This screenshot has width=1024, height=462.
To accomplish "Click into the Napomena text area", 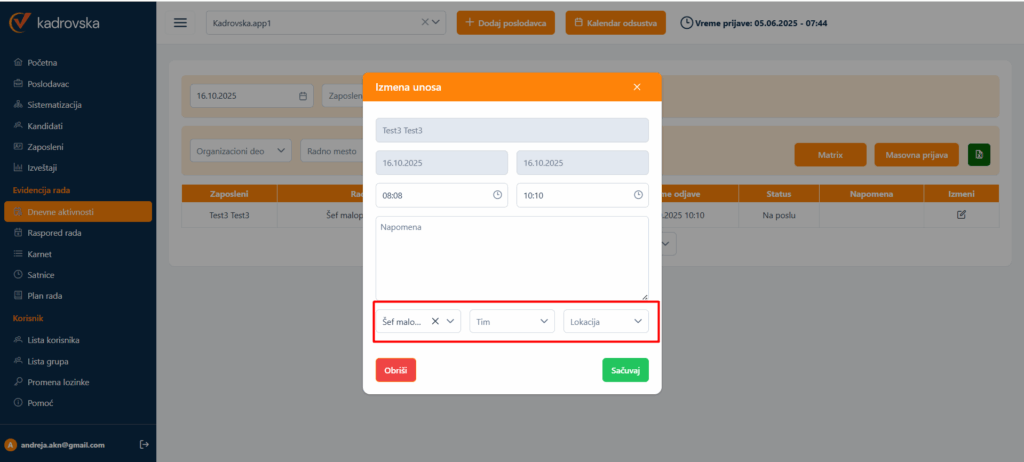I will point(512,258).
